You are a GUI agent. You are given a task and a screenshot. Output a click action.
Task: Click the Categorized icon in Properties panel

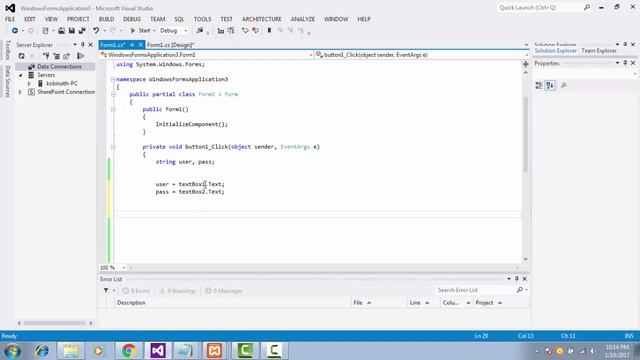539,85
